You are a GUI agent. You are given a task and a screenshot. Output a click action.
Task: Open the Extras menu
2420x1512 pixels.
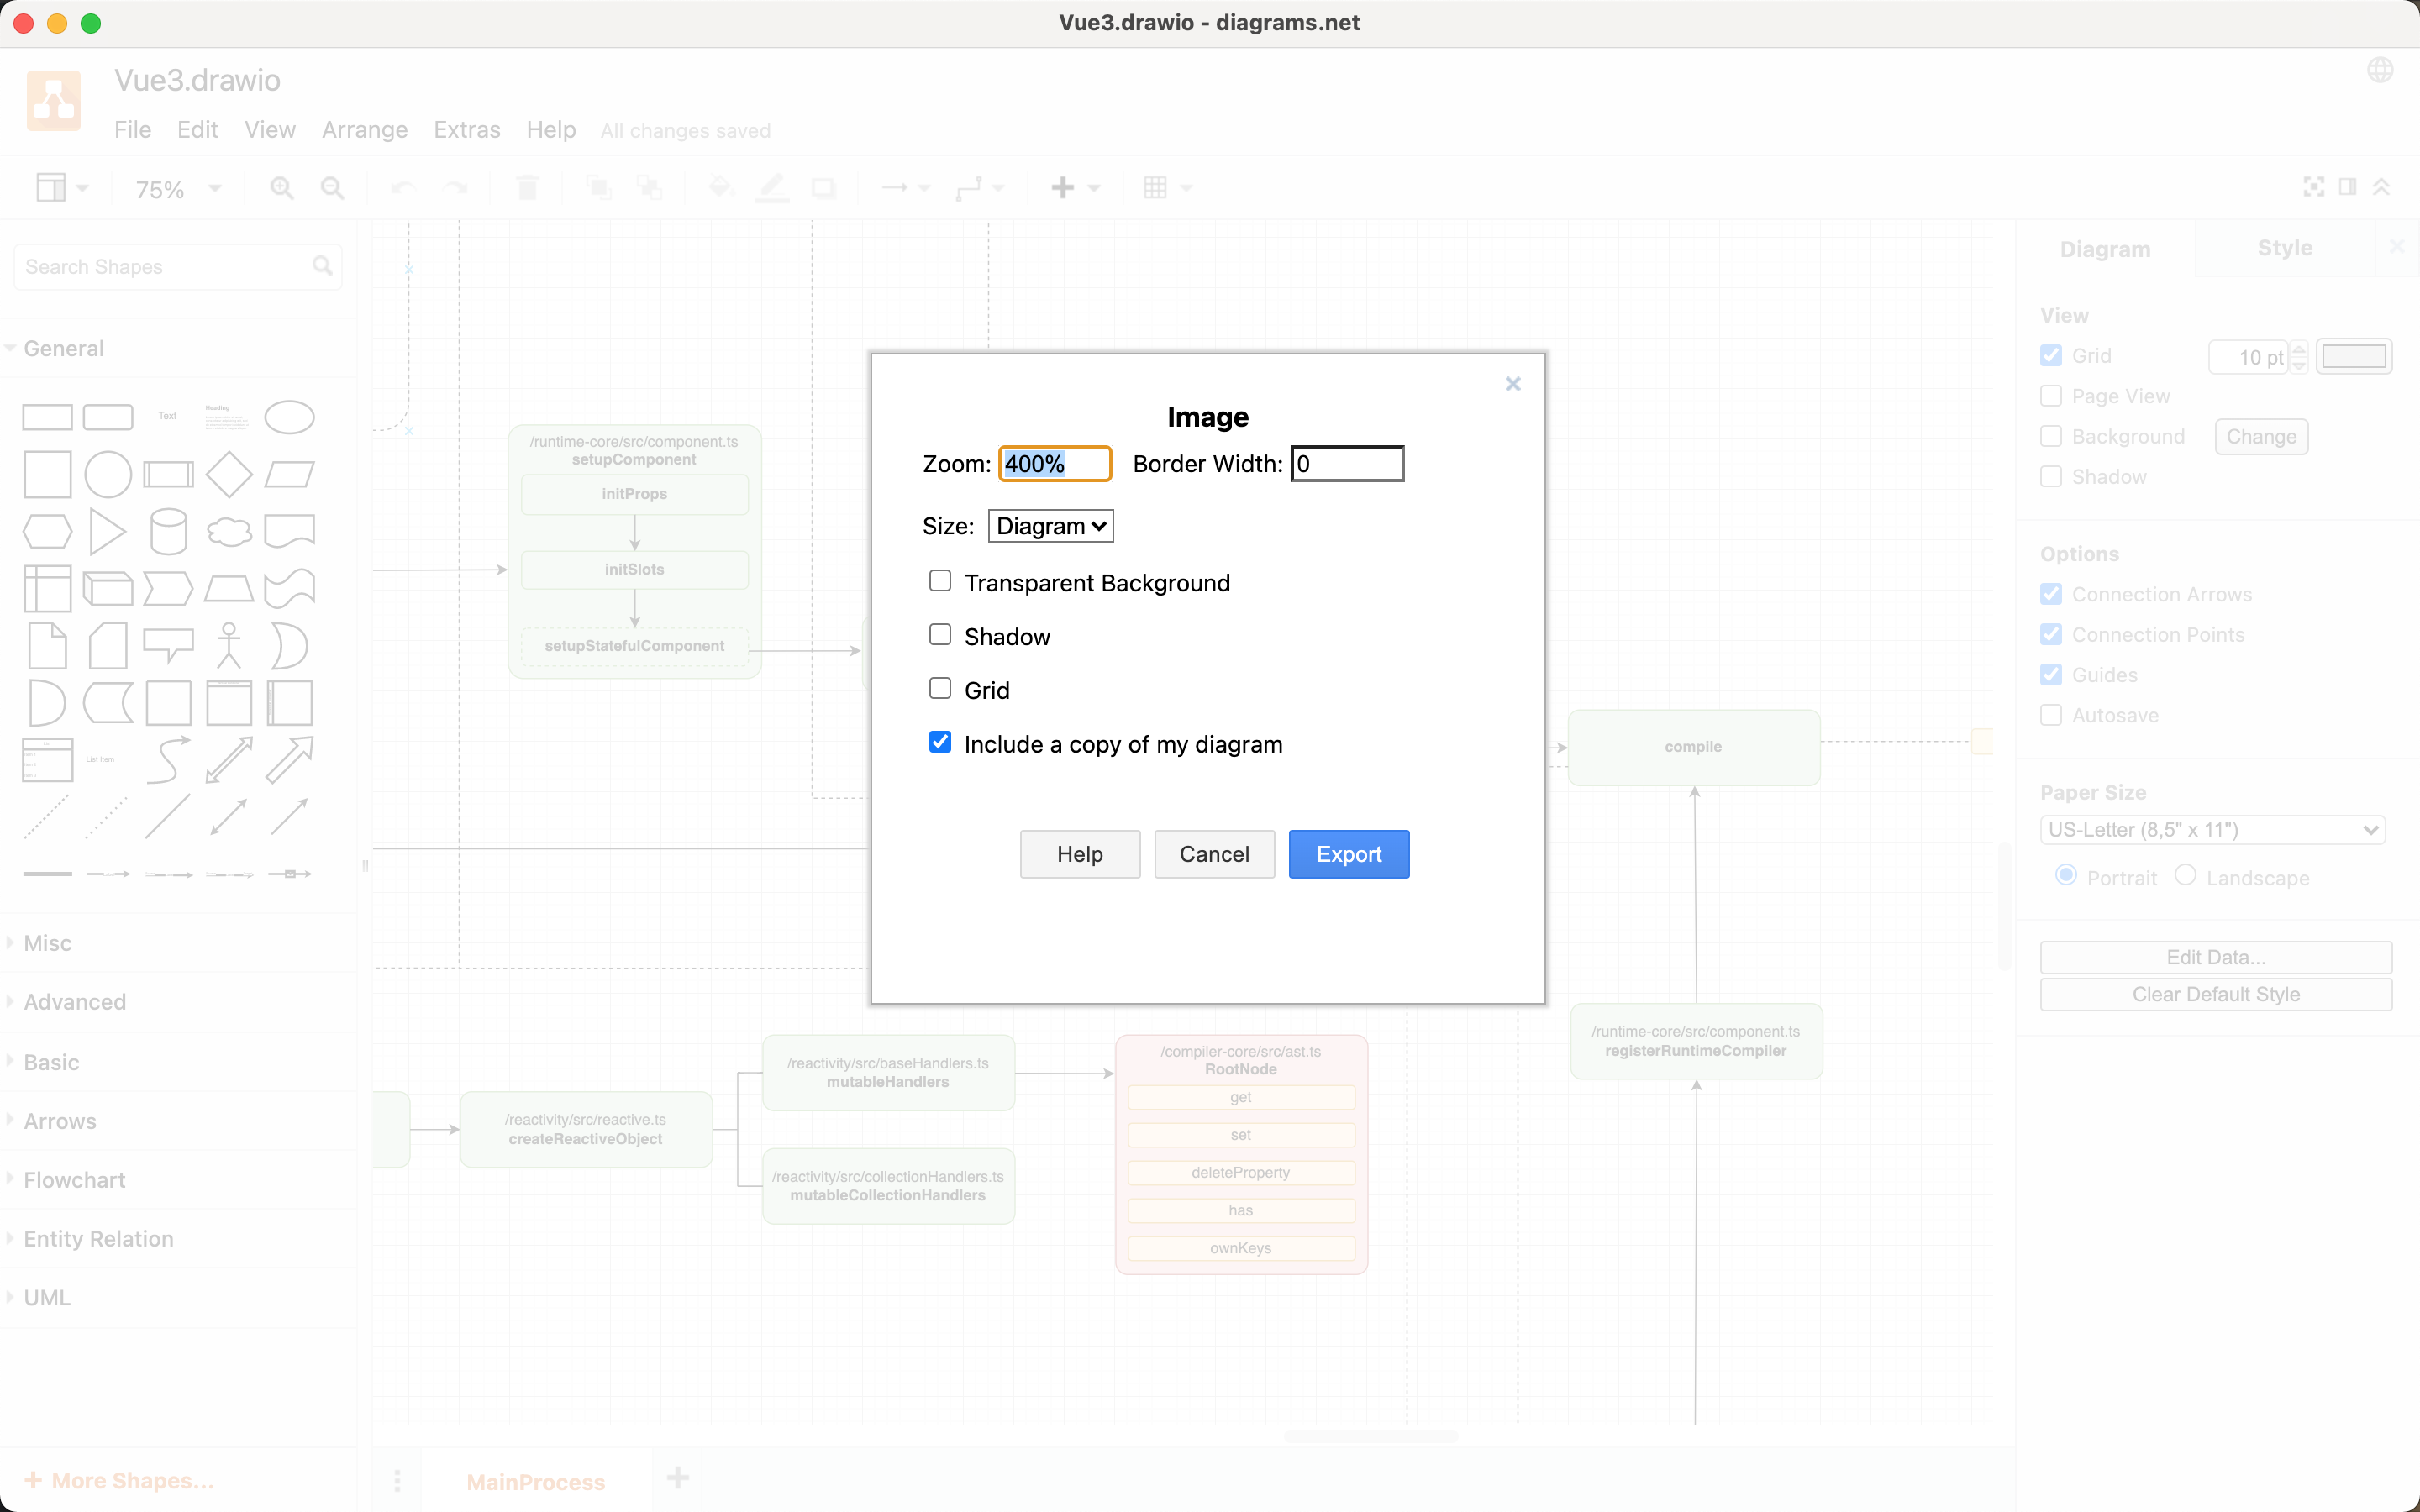pyautogui.click(x=467, y=130)
